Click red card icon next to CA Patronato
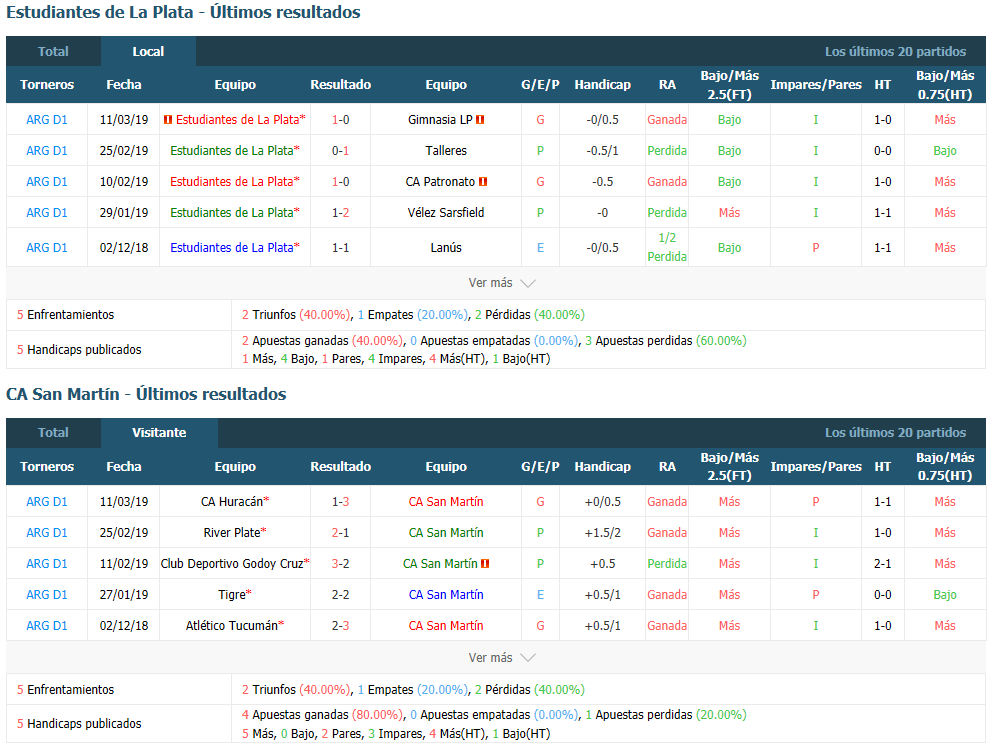Screen dimensions: 994x749 point(483,182)
